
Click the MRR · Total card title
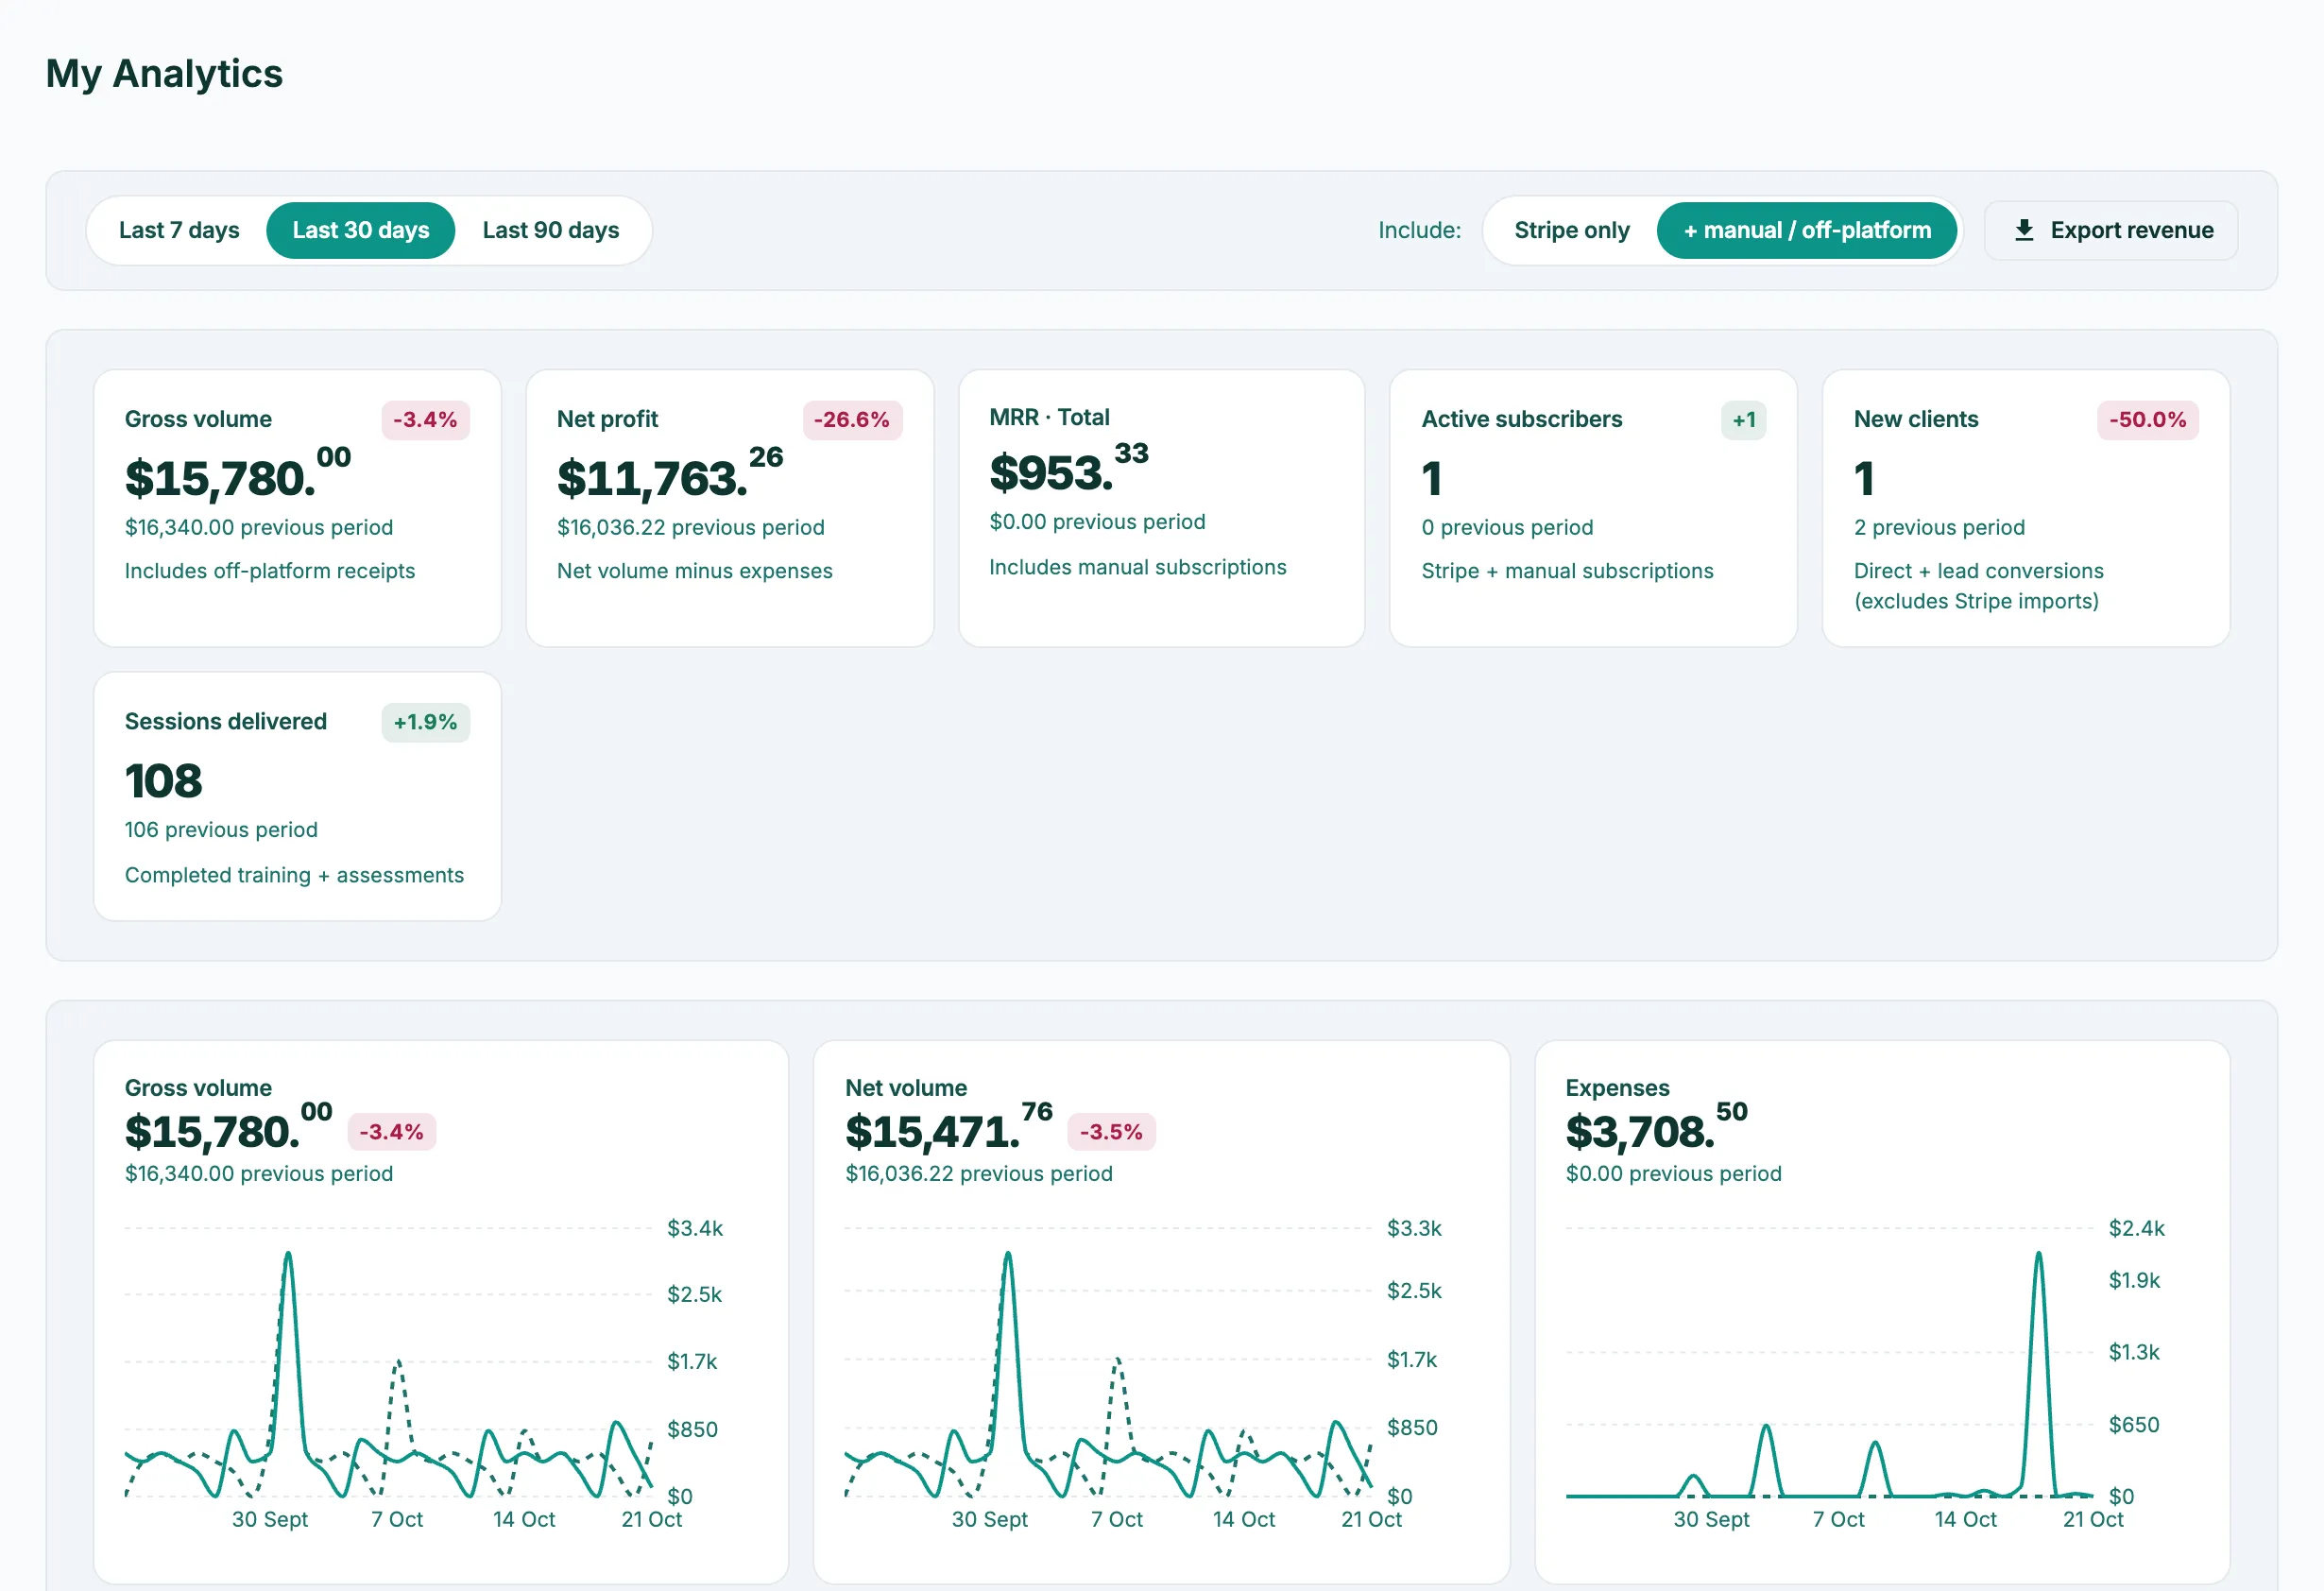tap(1049, 417)
